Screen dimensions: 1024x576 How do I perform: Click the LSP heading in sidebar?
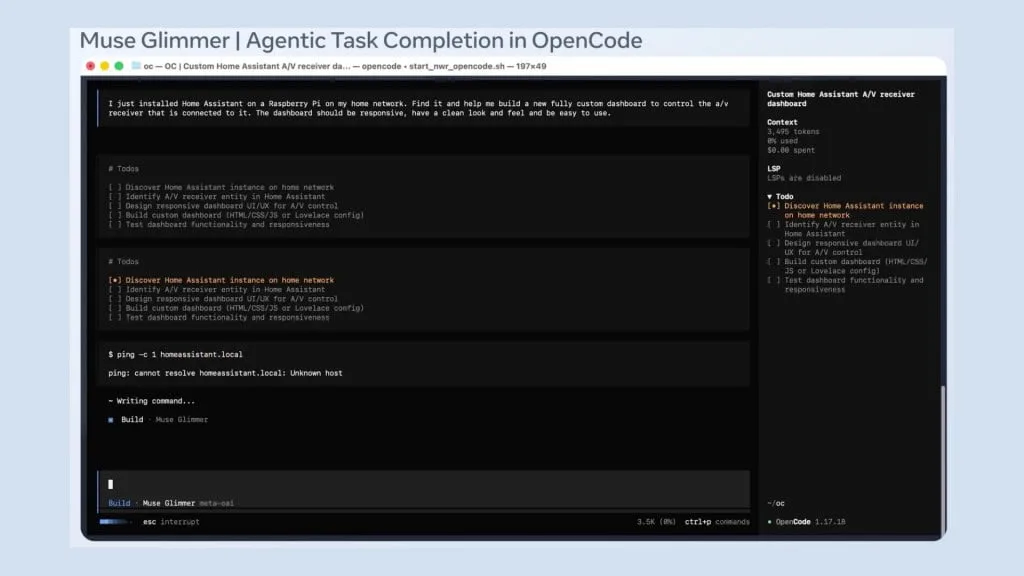[773, 168]
